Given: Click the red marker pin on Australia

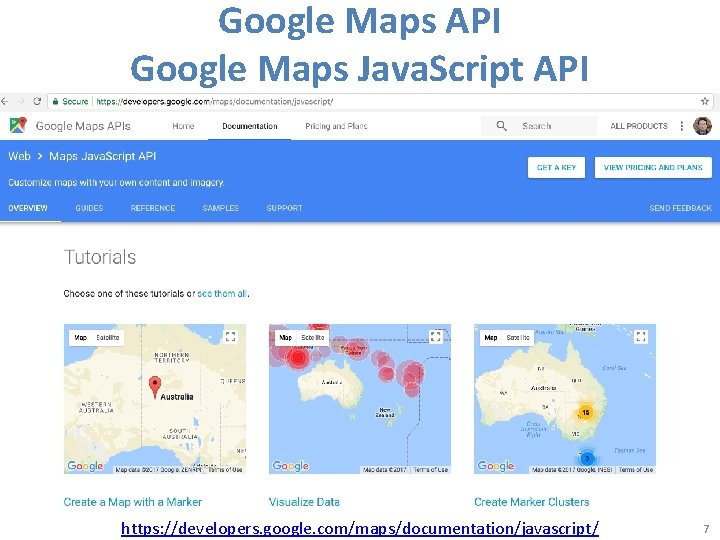Looking at the screenshot, I should (155, 387).
